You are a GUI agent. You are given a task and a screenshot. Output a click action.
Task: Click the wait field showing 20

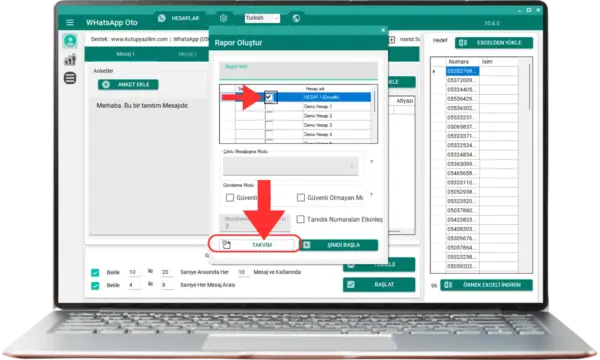[x=166, y=272]
